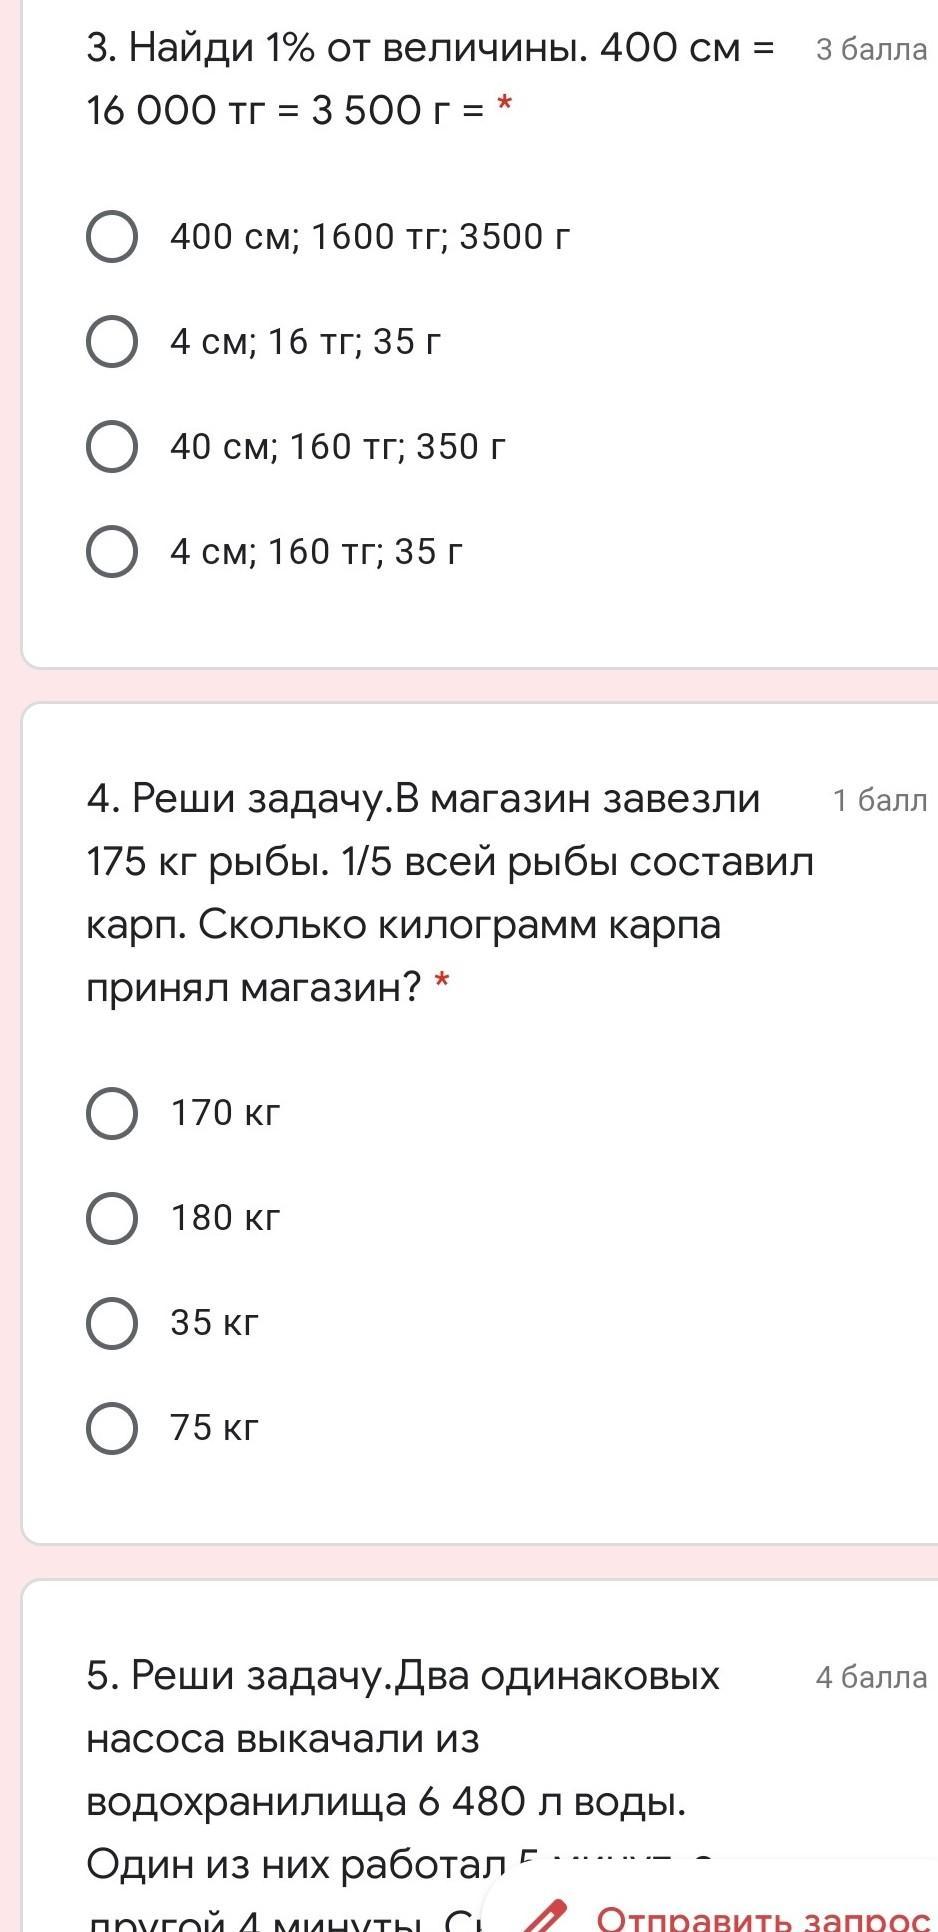This screenshot has height=1932, width=938.
Task: Select option '400 см; 1600 тг; 3500 г'
Action: pos(112,237)
